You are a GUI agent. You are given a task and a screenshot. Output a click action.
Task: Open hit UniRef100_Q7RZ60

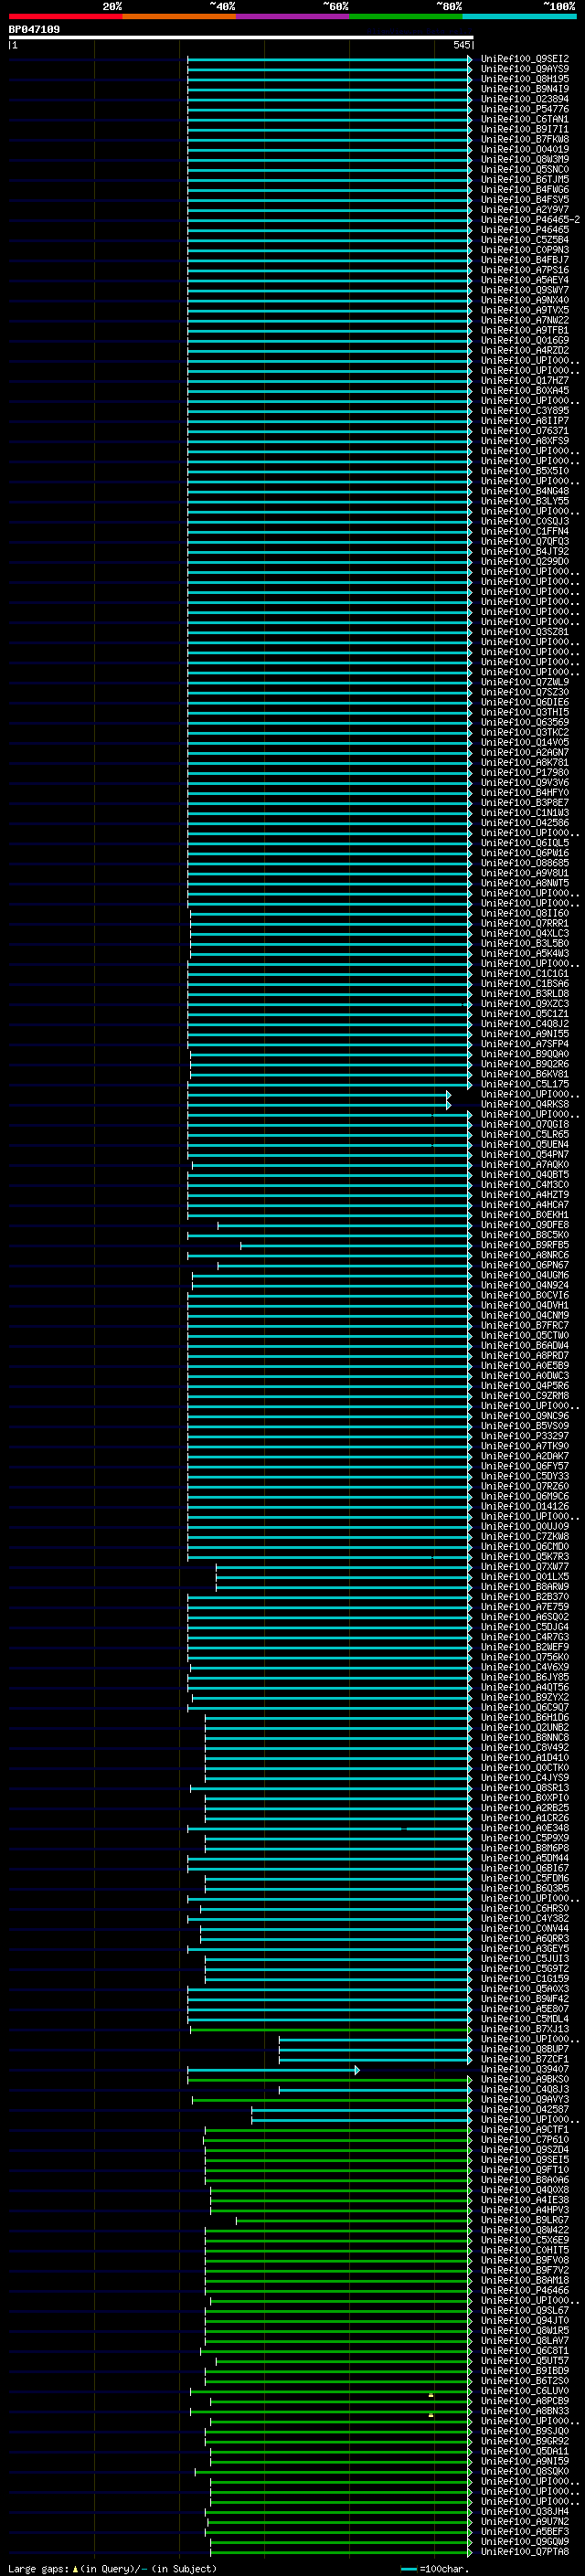pos(525,1486)
